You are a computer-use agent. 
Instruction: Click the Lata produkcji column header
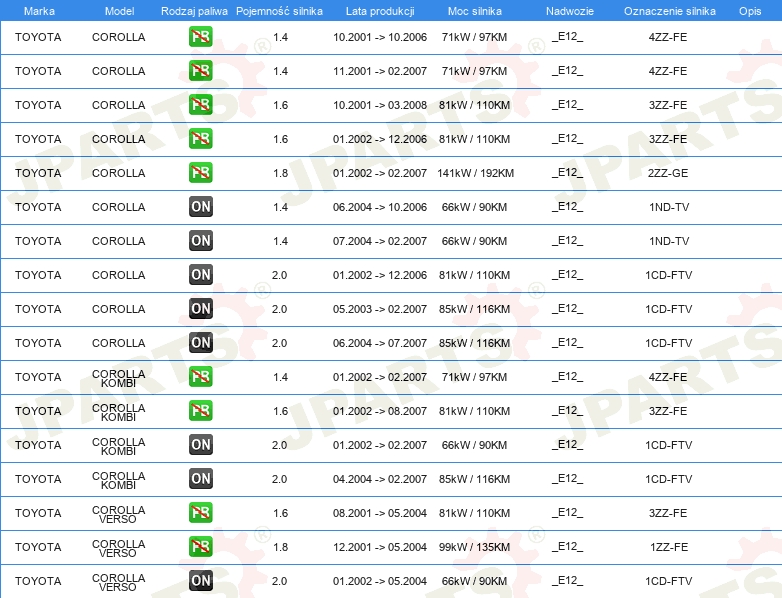[x=380, y=11]
